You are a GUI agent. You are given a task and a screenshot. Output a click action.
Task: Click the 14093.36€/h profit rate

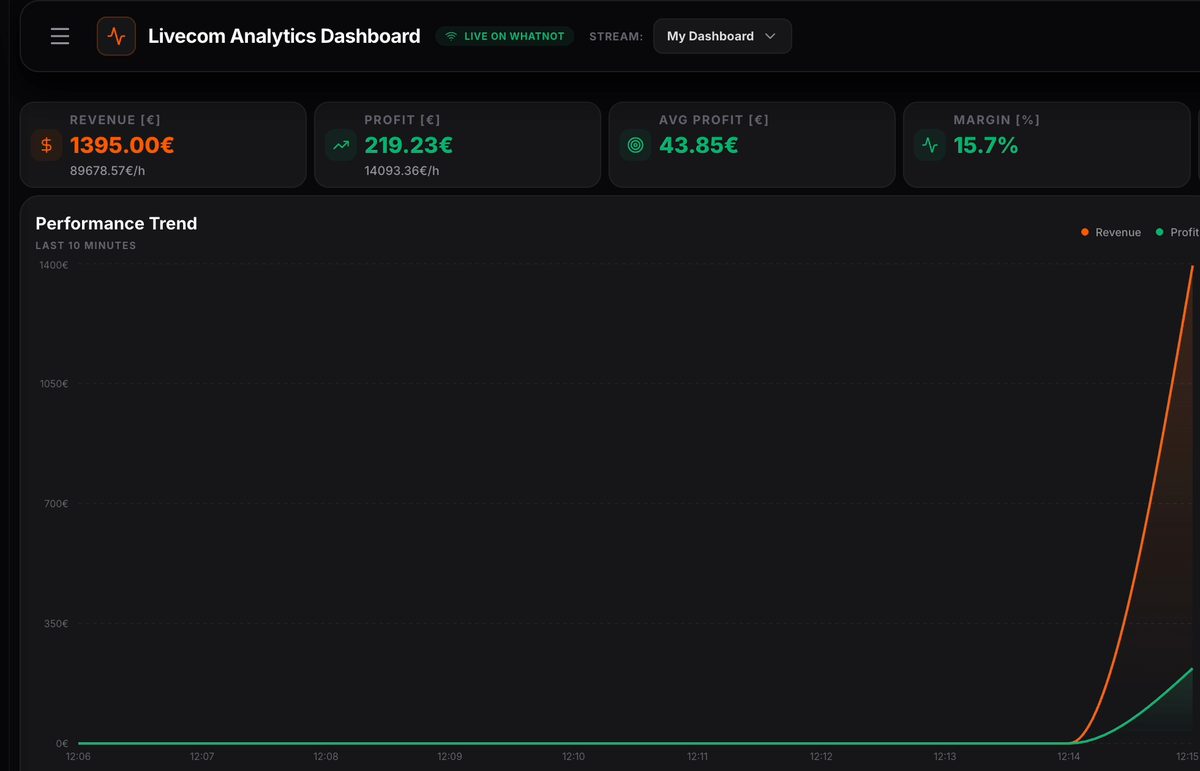coord(402,171)
